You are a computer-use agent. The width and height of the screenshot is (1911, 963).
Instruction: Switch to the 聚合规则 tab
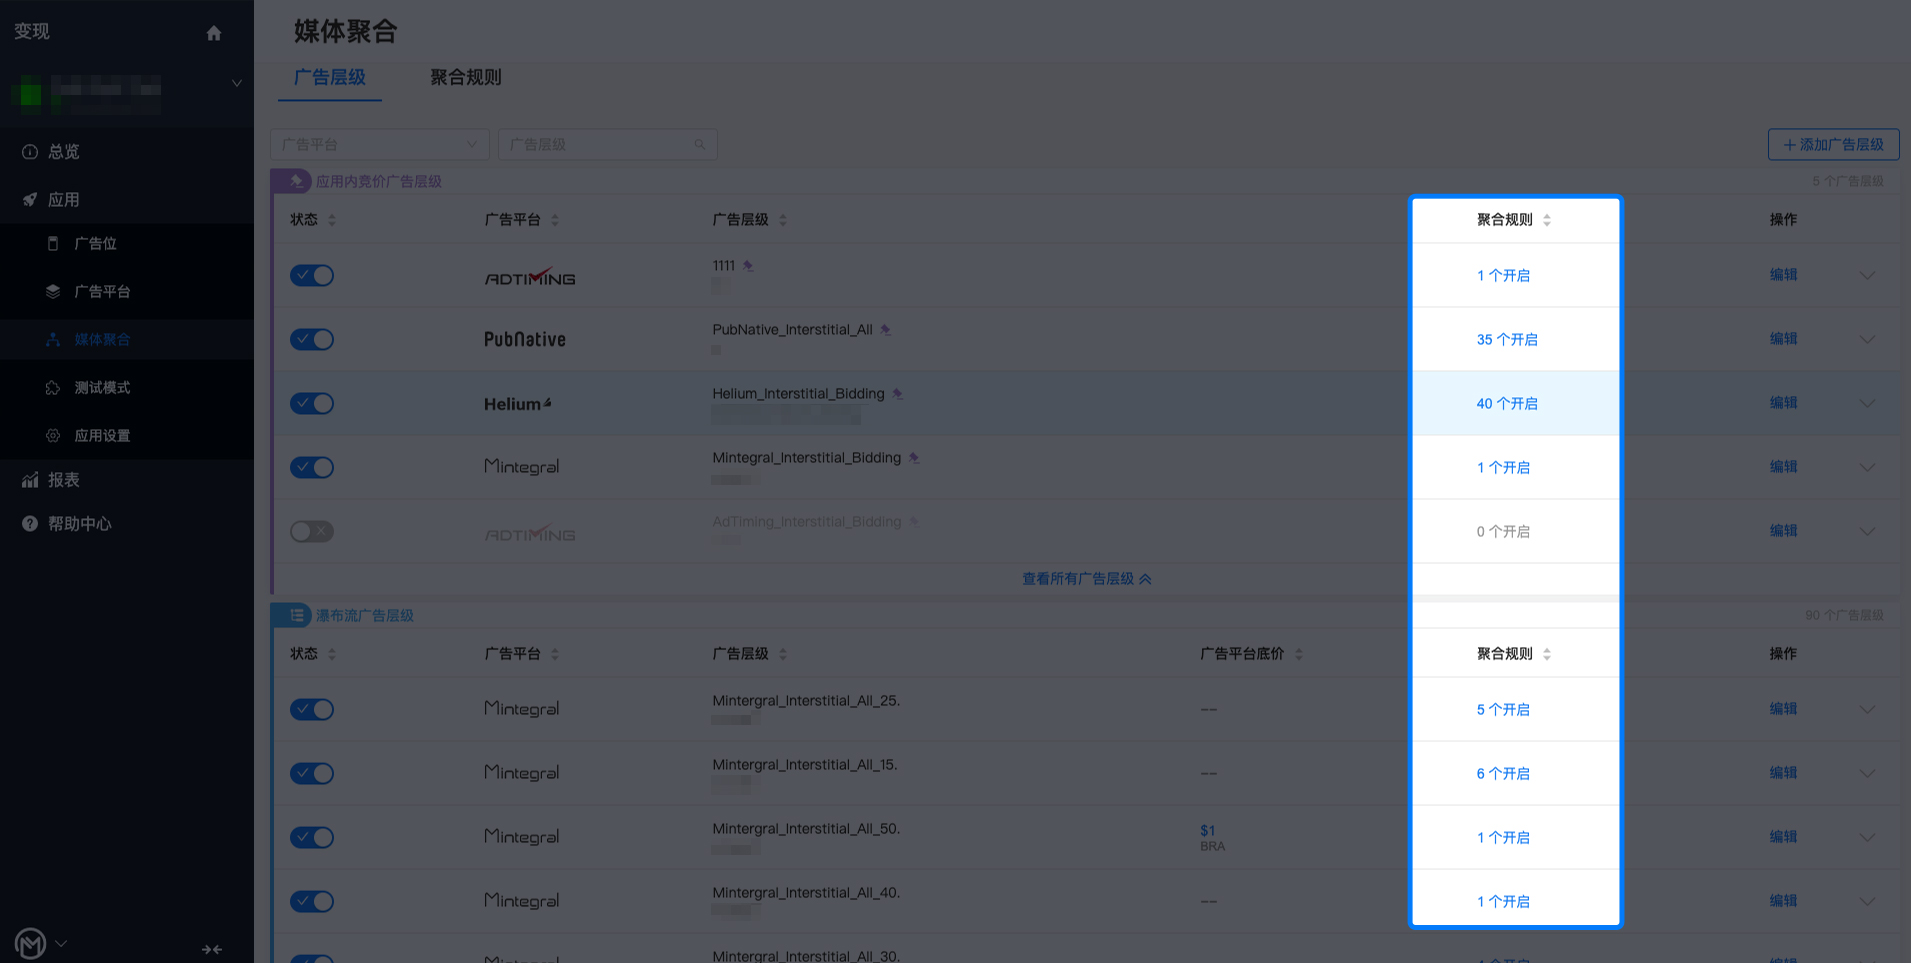pyautogui.click(x=466, y=78)
